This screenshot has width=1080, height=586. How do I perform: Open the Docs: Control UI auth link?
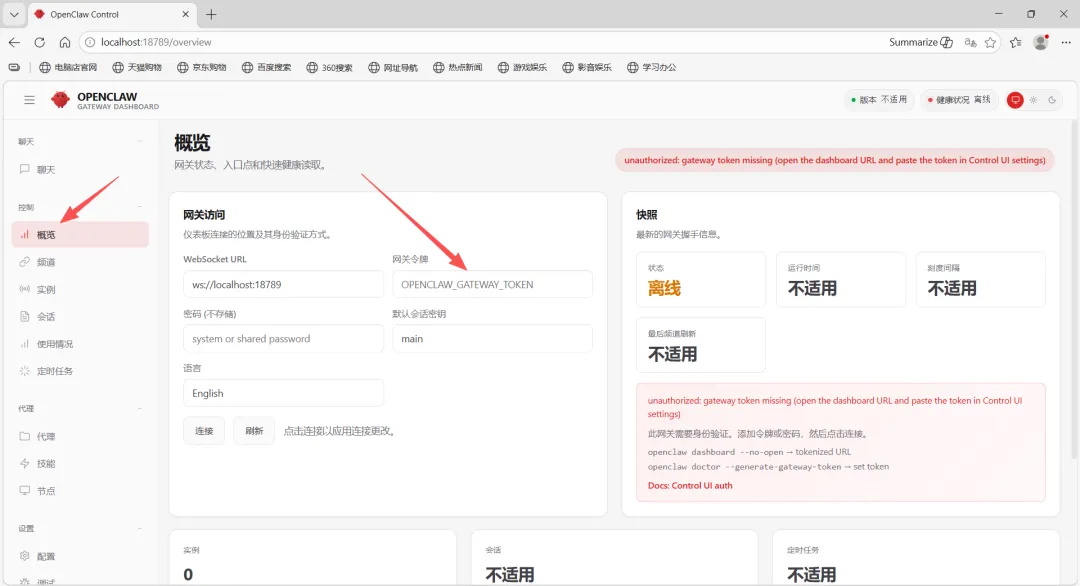click(689, 485)
